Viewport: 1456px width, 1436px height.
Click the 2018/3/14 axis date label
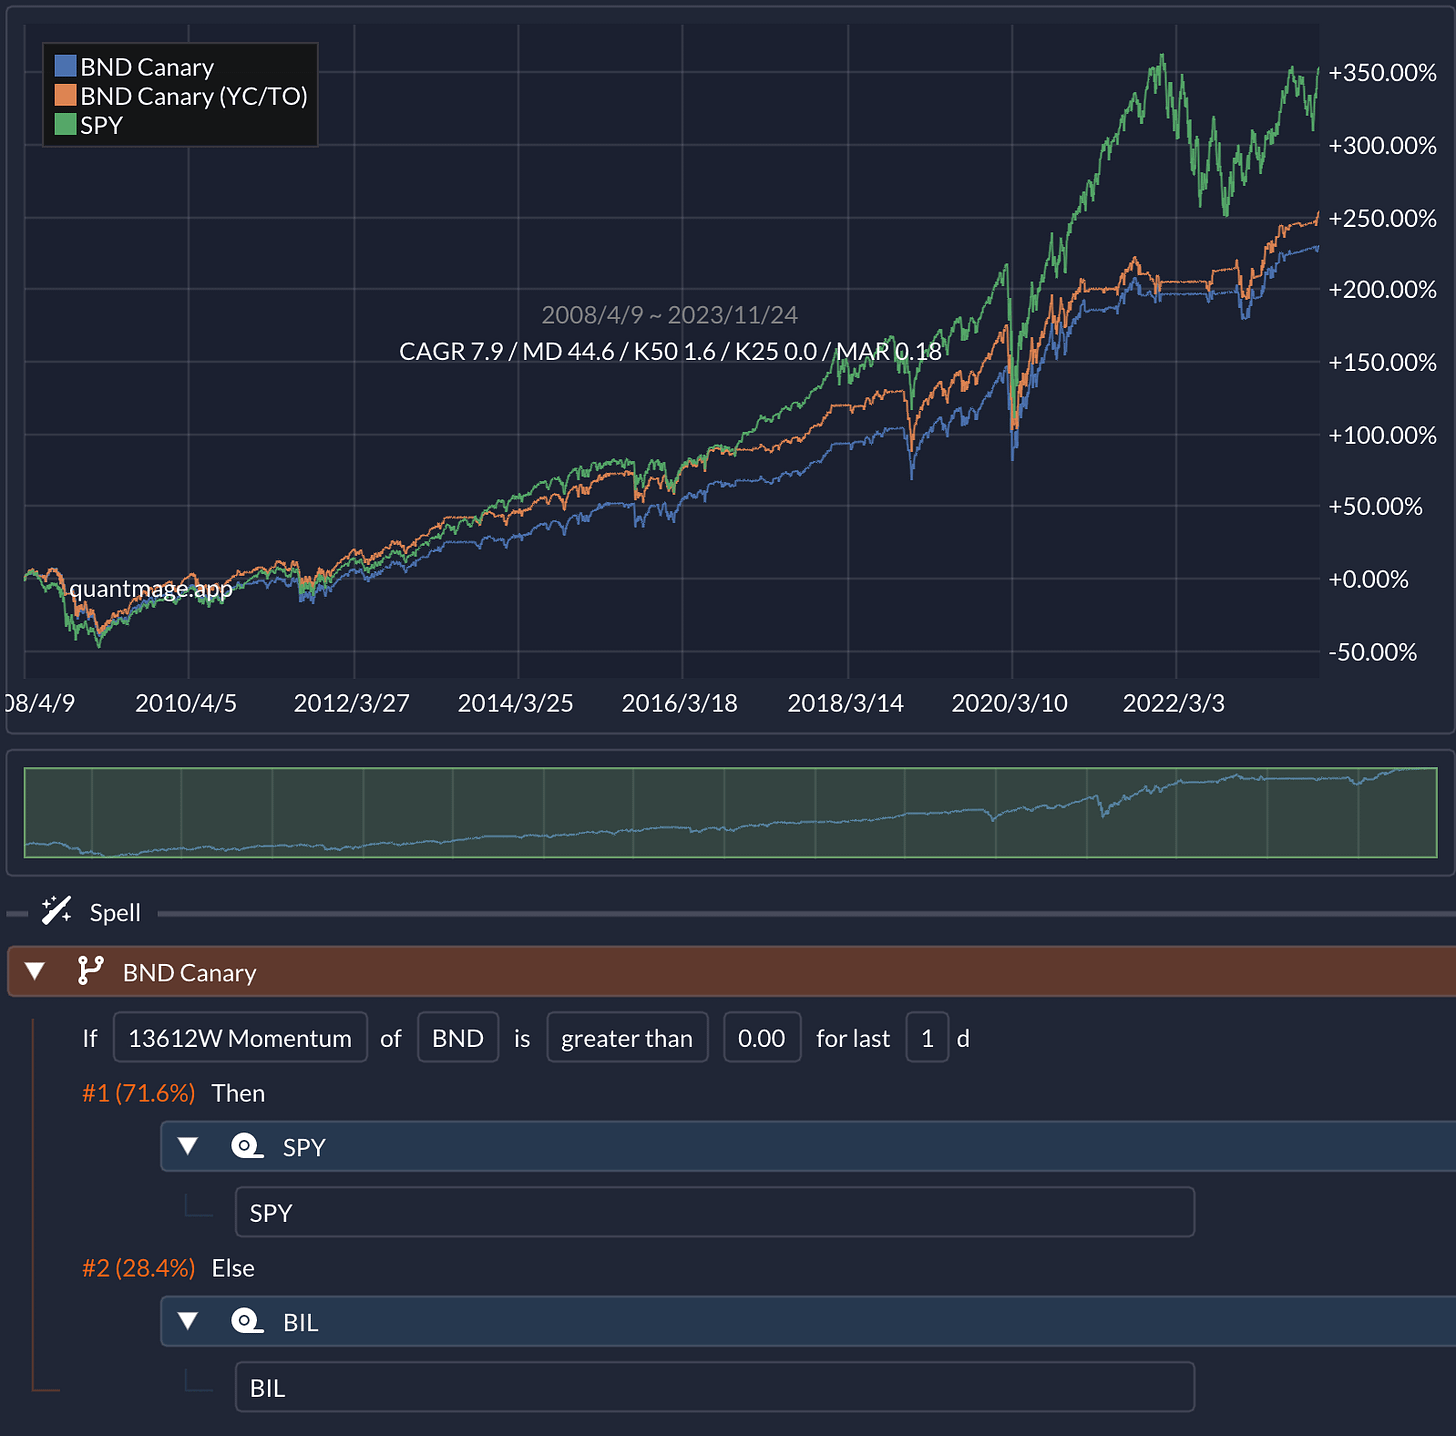pyautogui.click(x=845, y=703)
